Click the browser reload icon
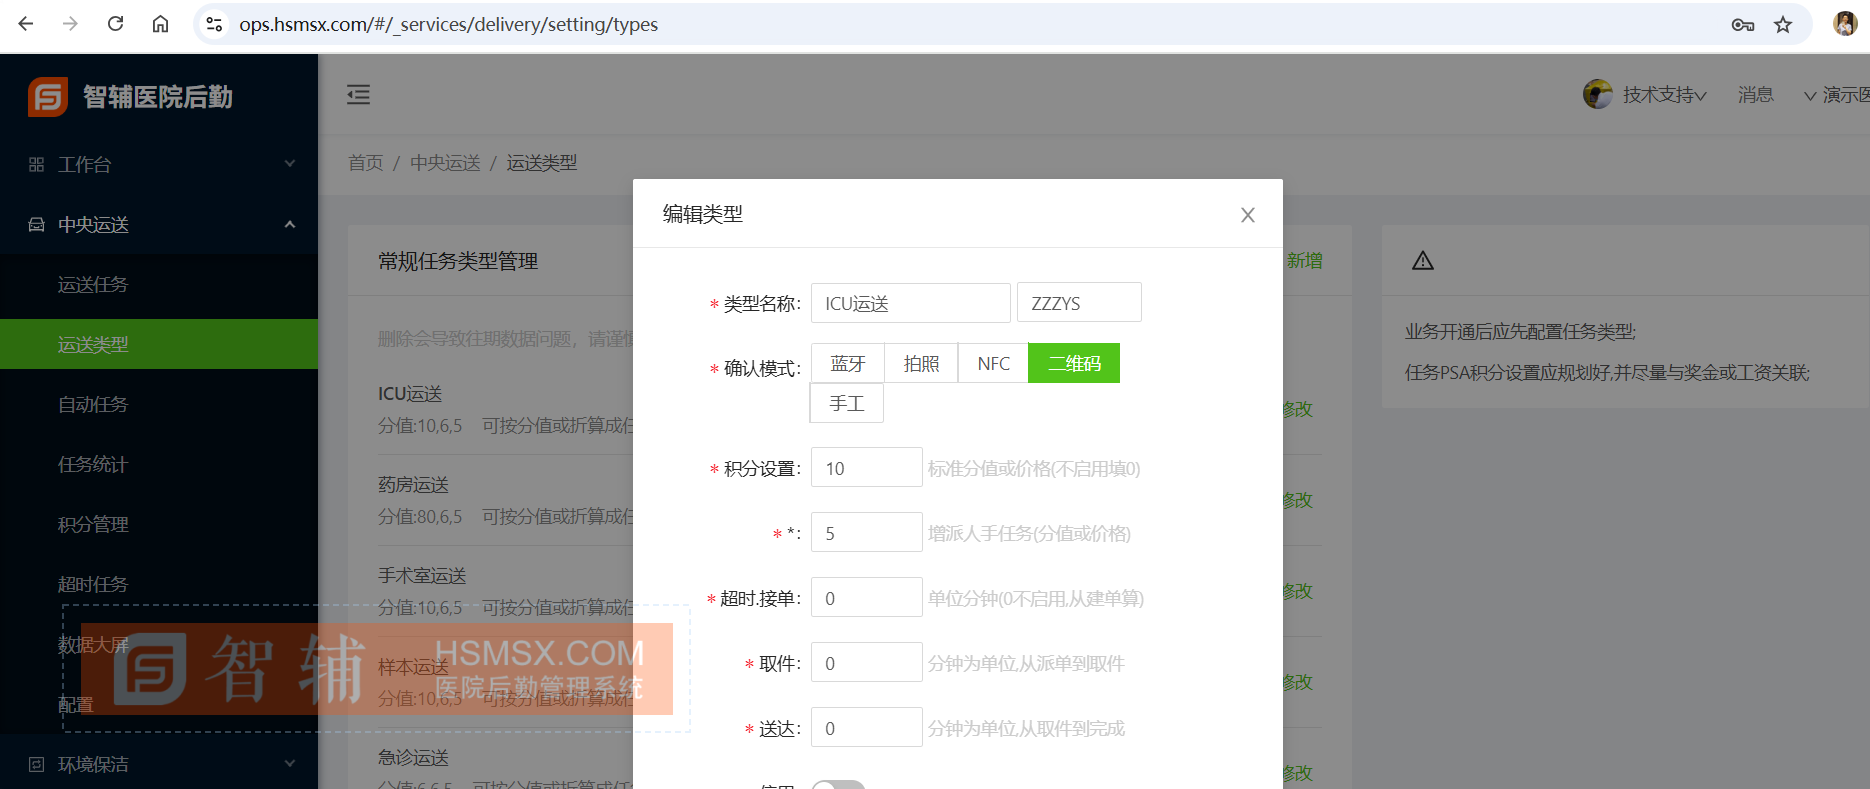Image resolution: width=1870 pixels, height=789 pixels. click(115, 24)
